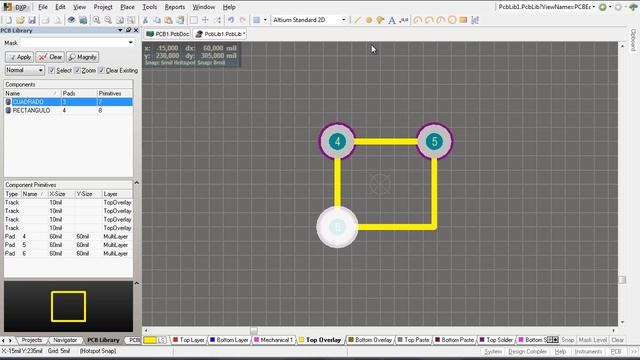Toggle the Clear Existing checkbox

click(x=102, y=70)
